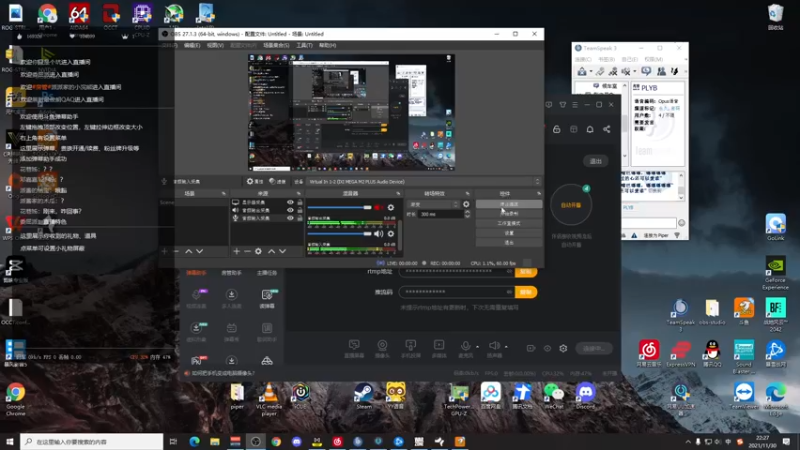Open the Virtual In audio device dropdown
This screenshot has height=450, width=800.
coord(423,182)
